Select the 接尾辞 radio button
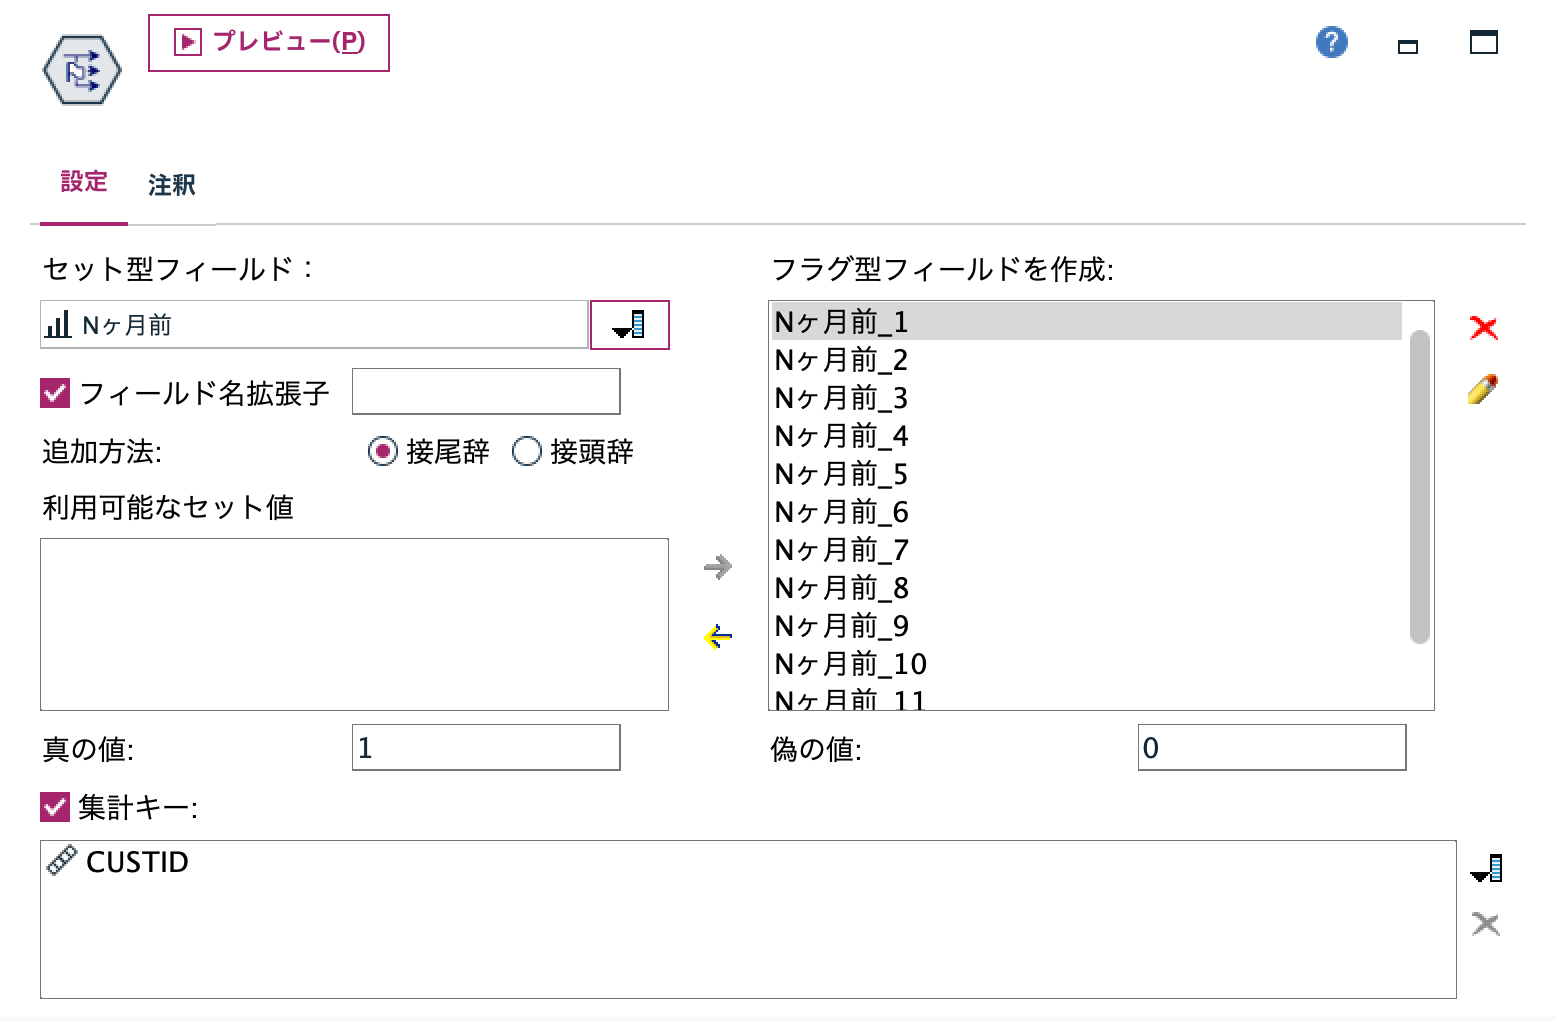The height and width of the screenshot is (1022, 1556). pos(381,451)
